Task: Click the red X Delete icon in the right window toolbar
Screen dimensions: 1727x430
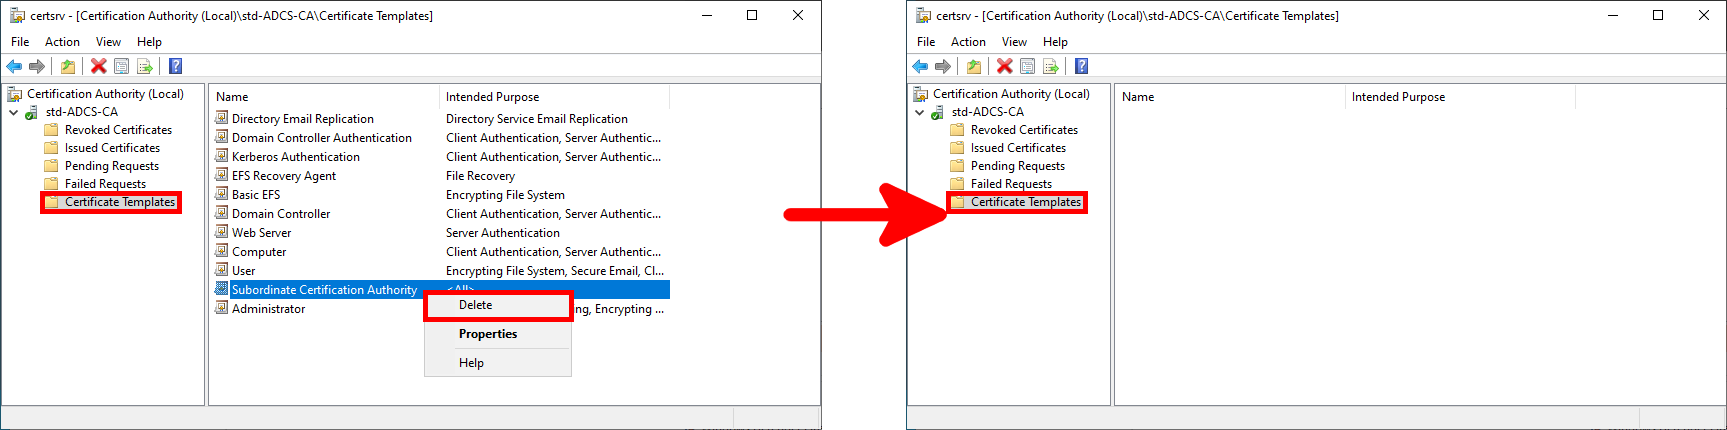Action: (x=1004, y=66)
